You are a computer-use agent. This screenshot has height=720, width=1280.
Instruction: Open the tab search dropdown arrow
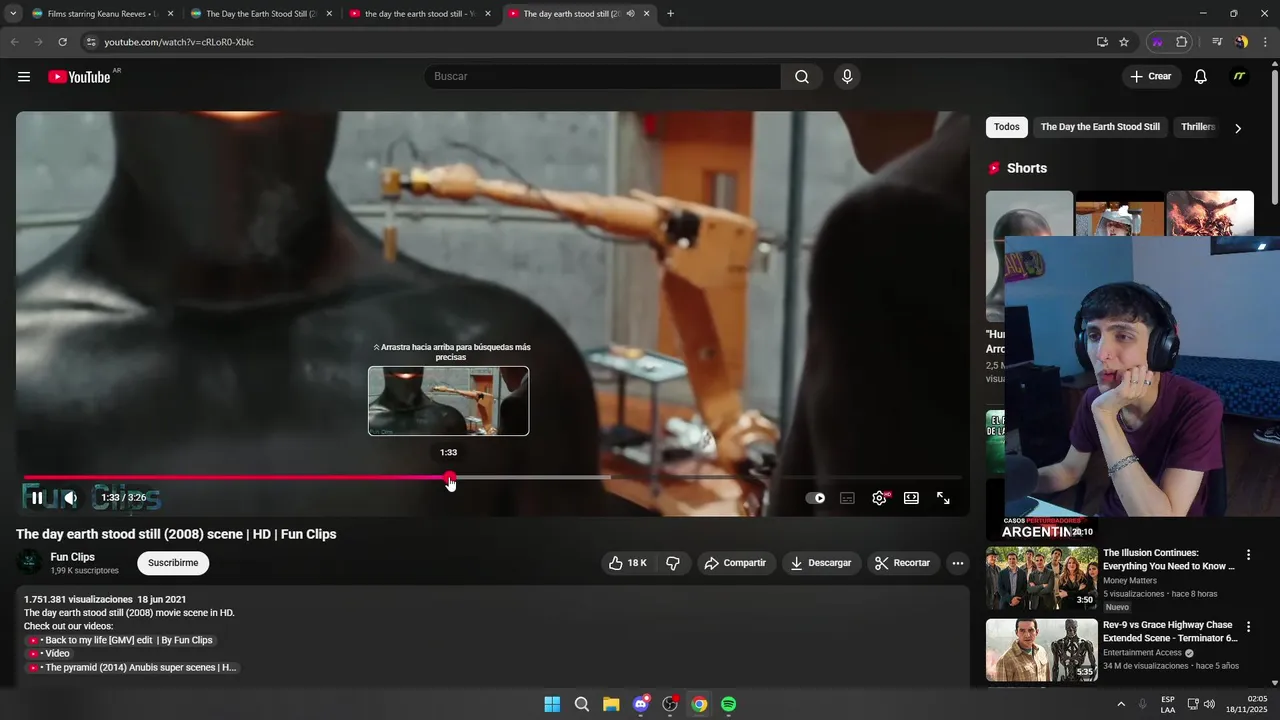click(x=13, y=14)
